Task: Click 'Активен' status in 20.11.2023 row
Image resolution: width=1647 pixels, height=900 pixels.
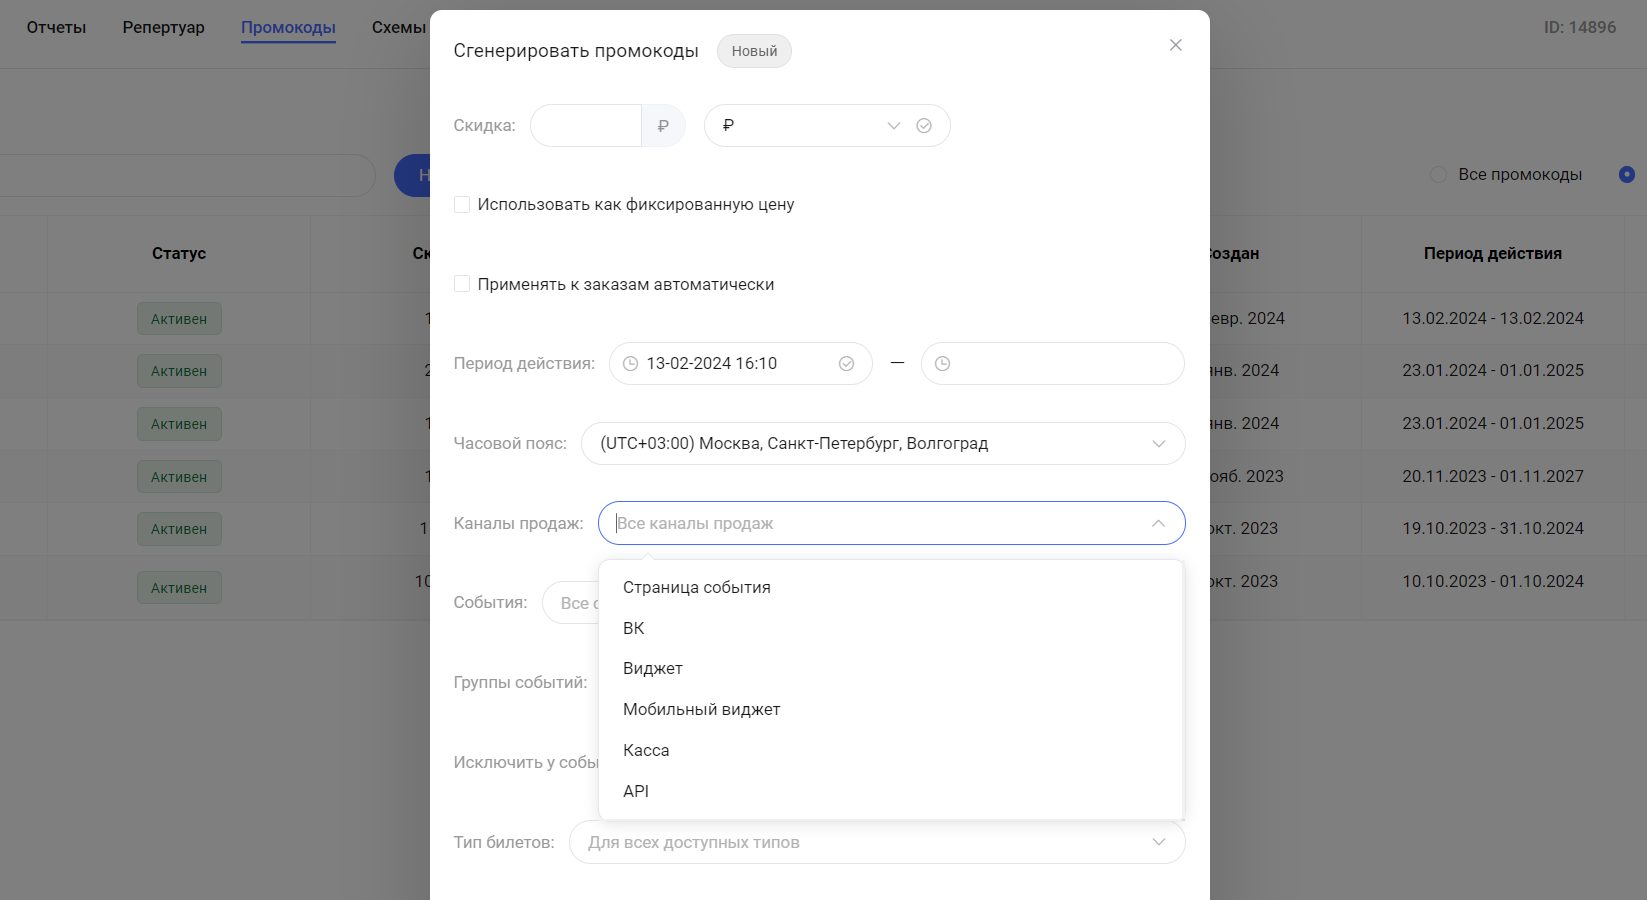Action: (x=179, y=477)
